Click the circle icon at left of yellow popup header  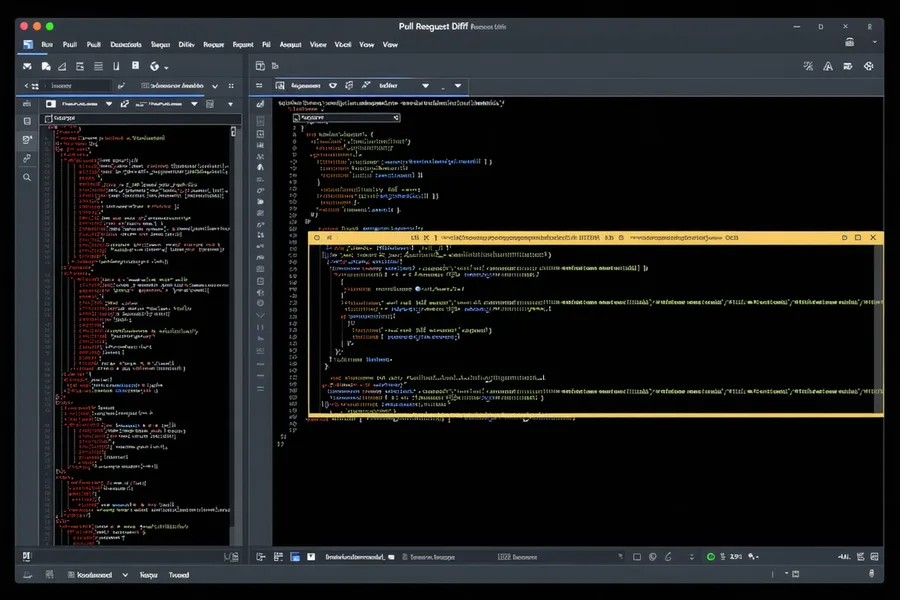click(317, 238)
